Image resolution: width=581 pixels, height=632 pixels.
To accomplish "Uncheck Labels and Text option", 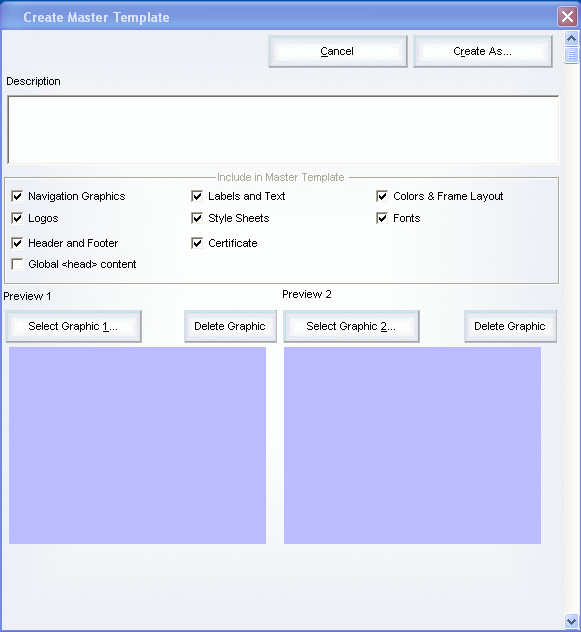I will [197, 196].
